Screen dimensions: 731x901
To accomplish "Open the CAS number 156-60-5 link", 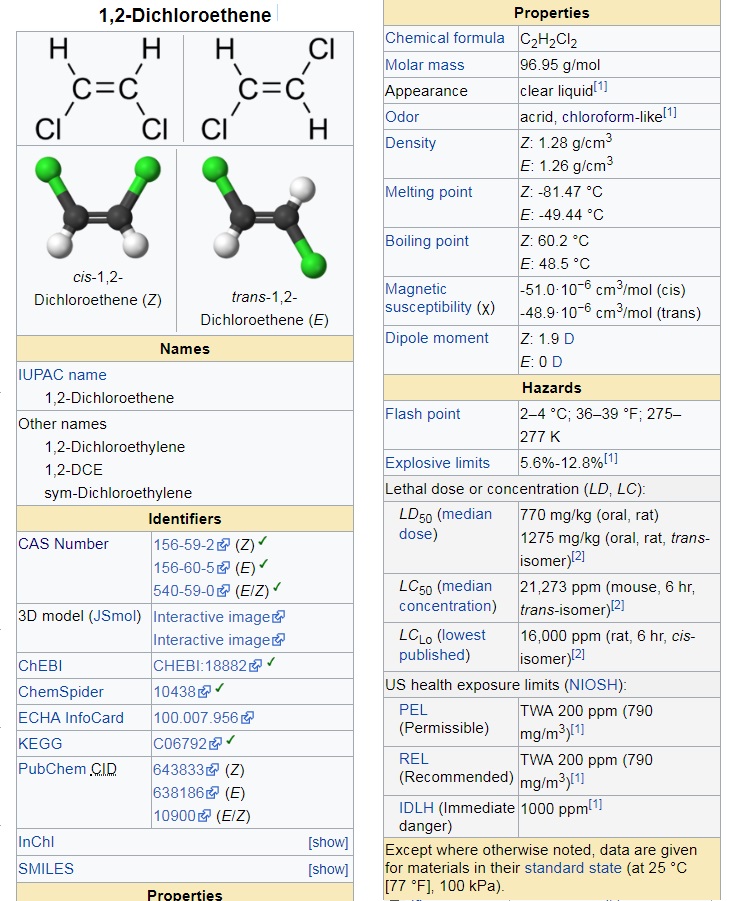I will (191, 568).
